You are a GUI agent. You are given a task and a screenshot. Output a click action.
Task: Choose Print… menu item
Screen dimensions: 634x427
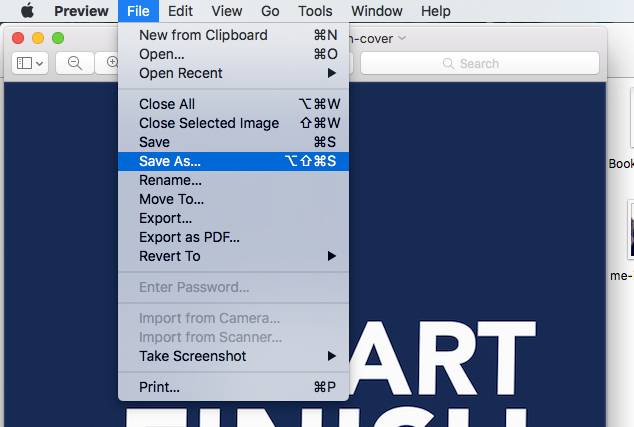(233, 387)
